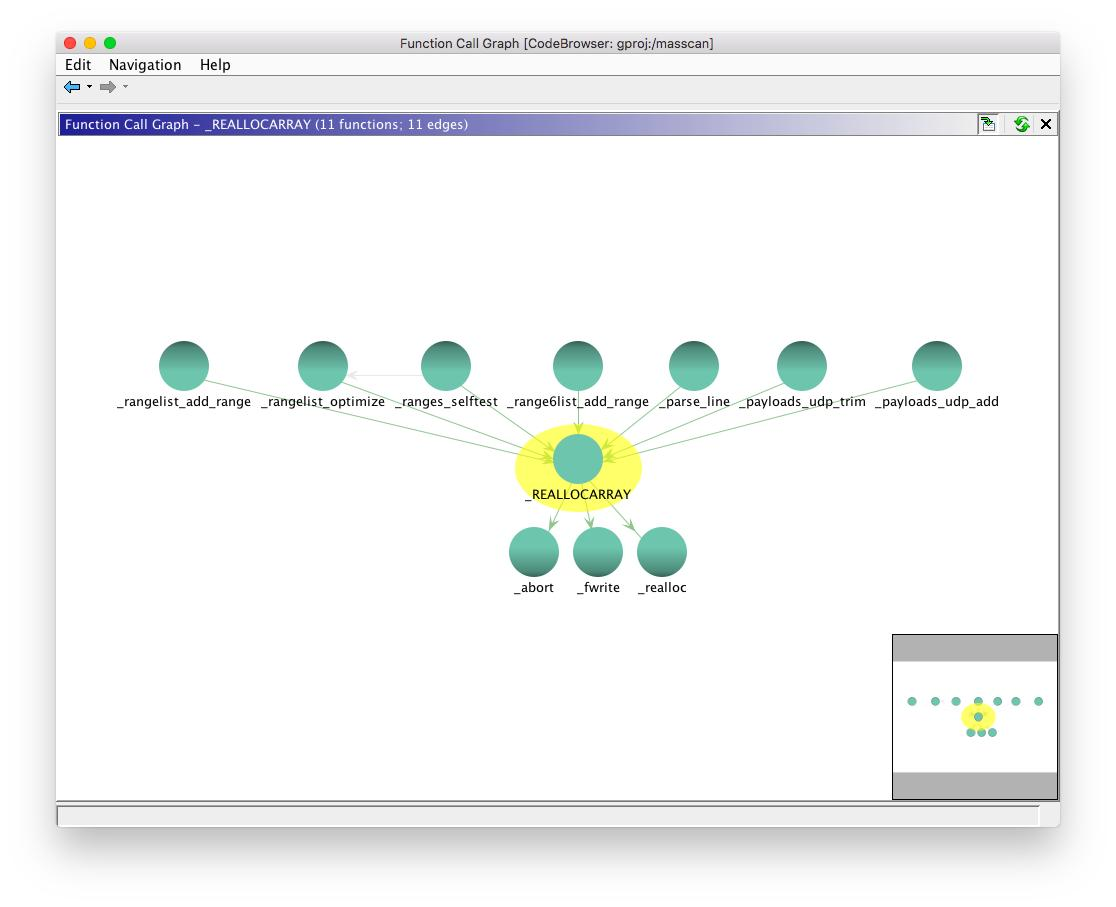This screenshot has height=907, width=1116.
Task: Refresh the function call graph
Action: 1019,124
